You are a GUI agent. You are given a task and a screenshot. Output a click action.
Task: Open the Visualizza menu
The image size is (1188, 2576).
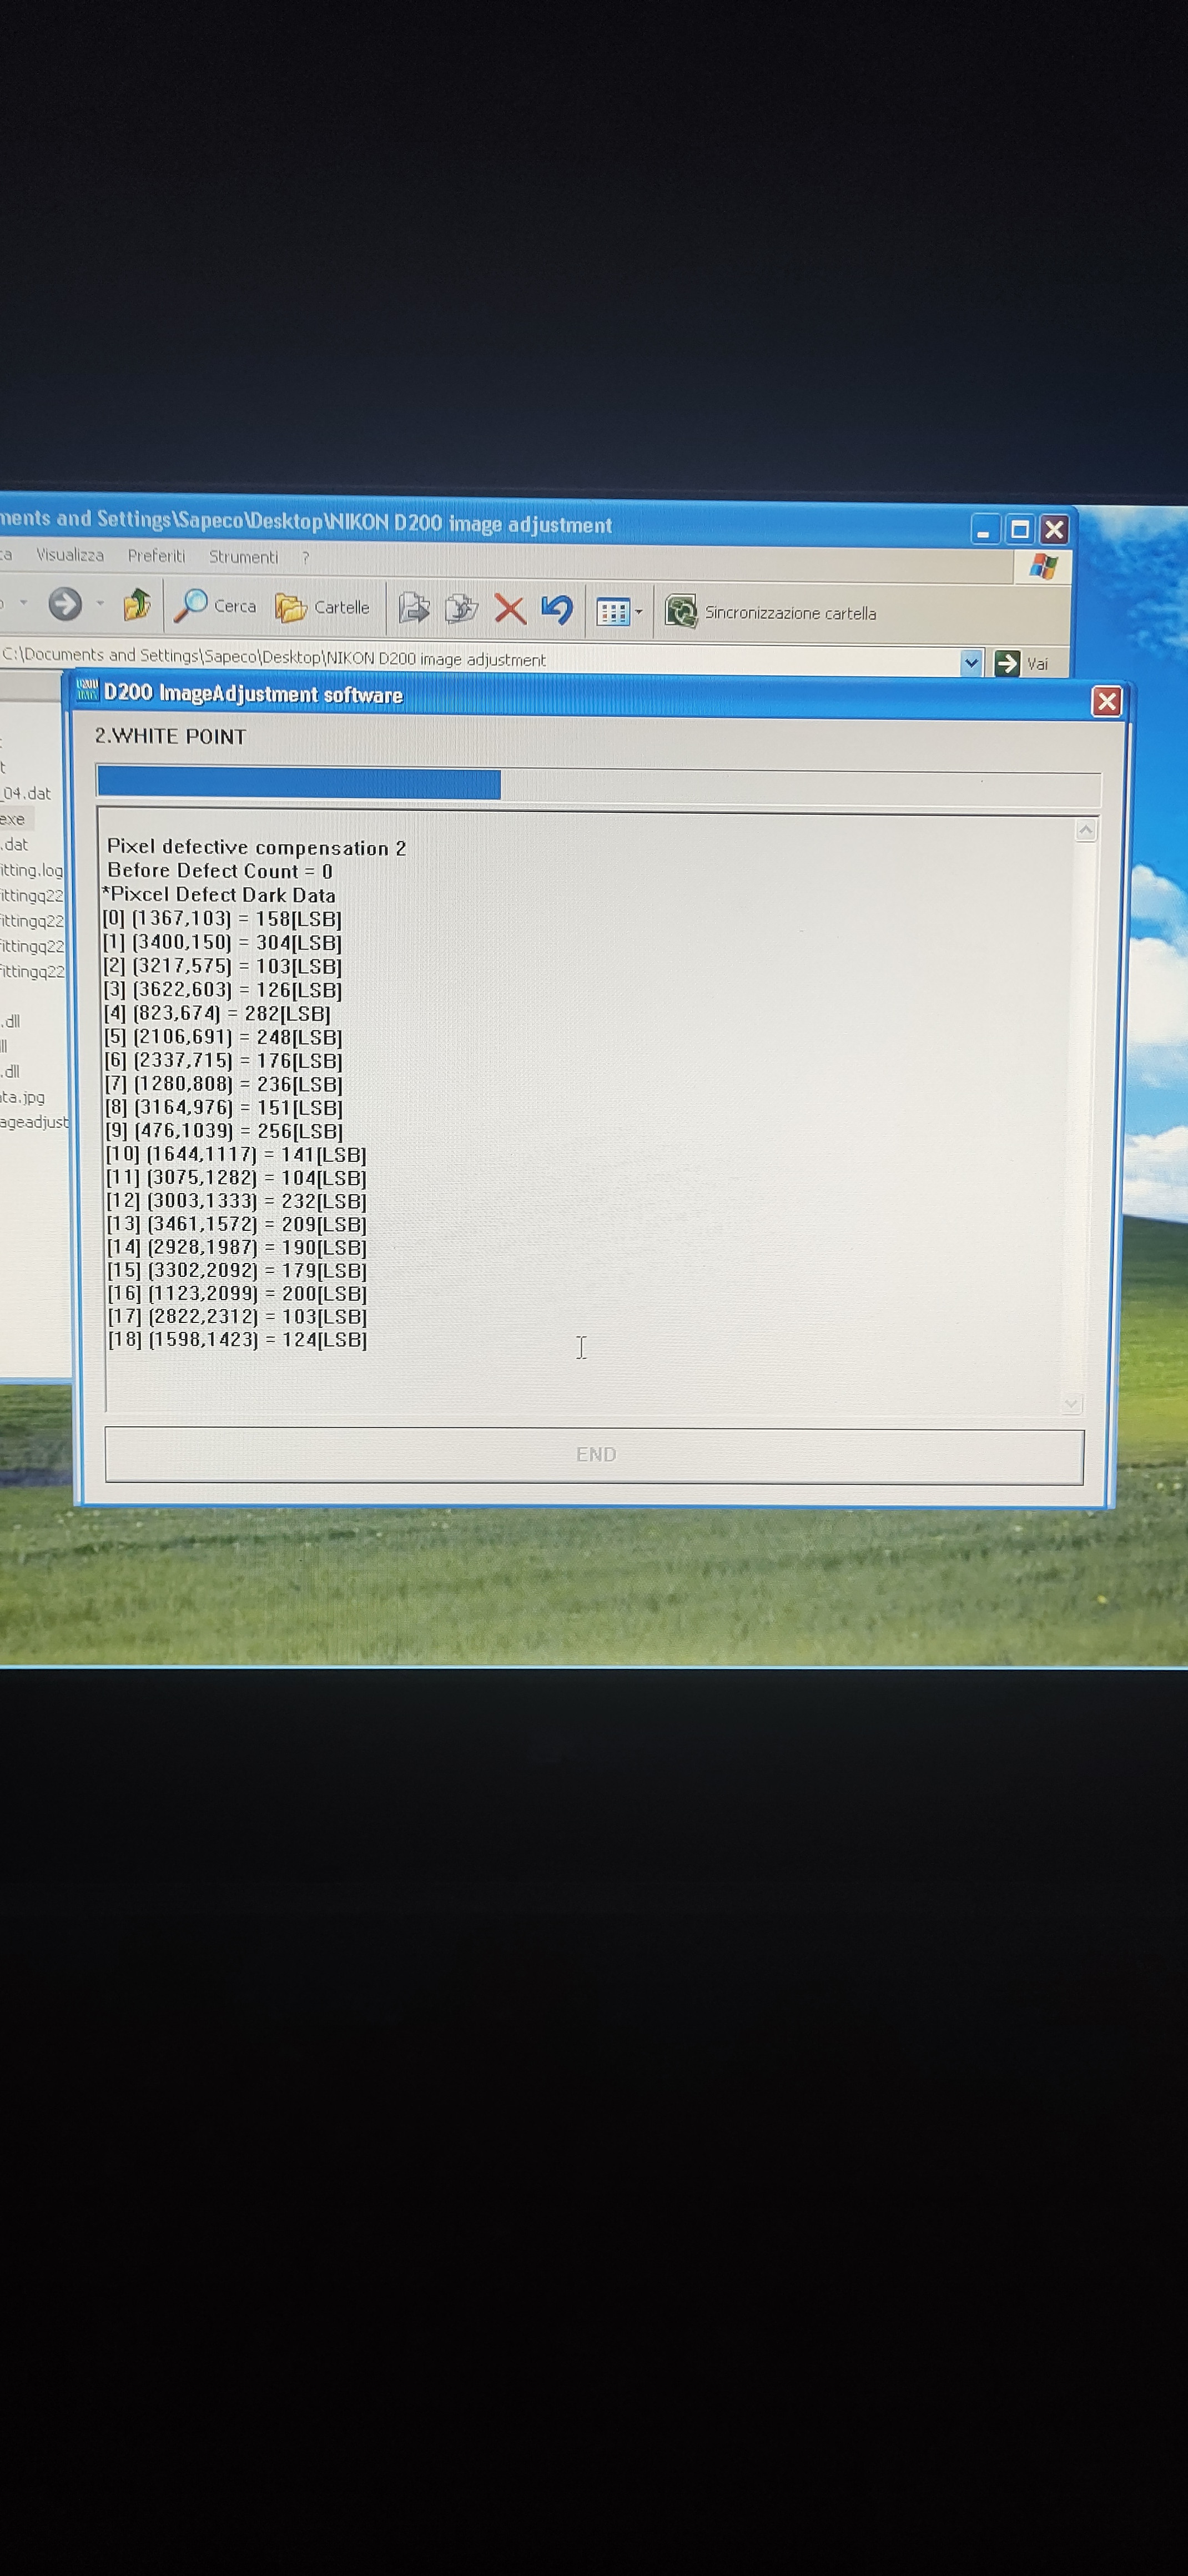coord(70,554)
